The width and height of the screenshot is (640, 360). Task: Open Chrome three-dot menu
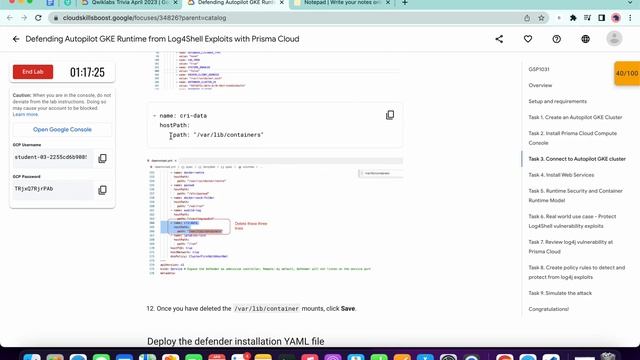click(630, 18)
